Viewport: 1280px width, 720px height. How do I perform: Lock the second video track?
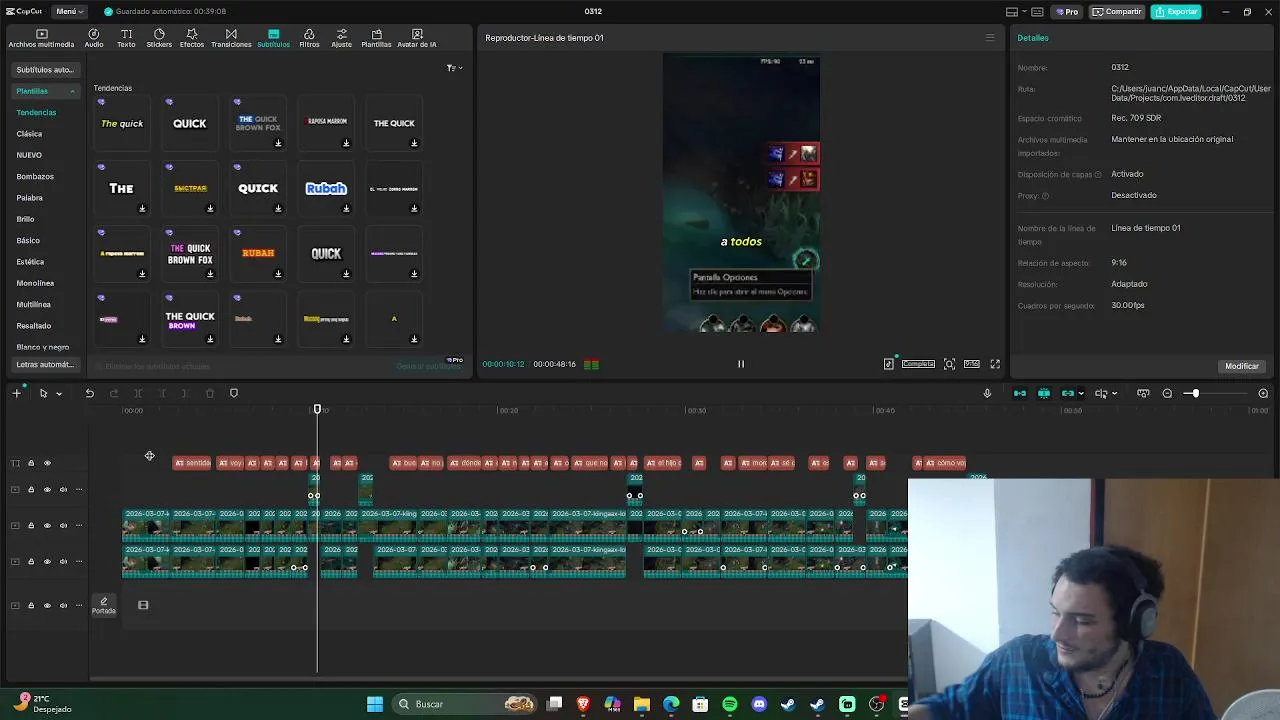[x=31, y=525]
